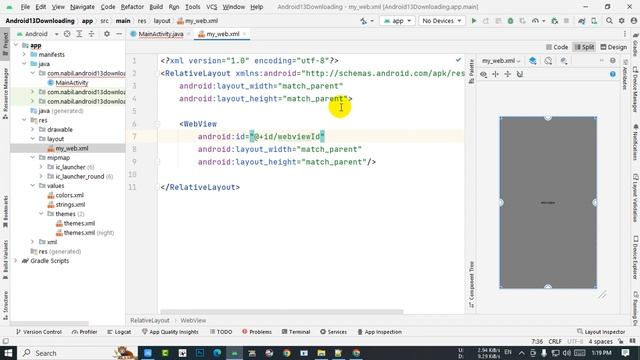Open Terminal tool window

[296, 332]
